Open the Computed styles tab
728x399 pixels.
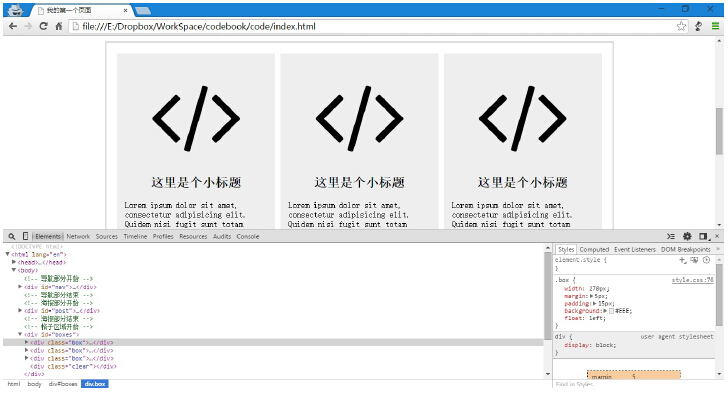click(594, 249)
